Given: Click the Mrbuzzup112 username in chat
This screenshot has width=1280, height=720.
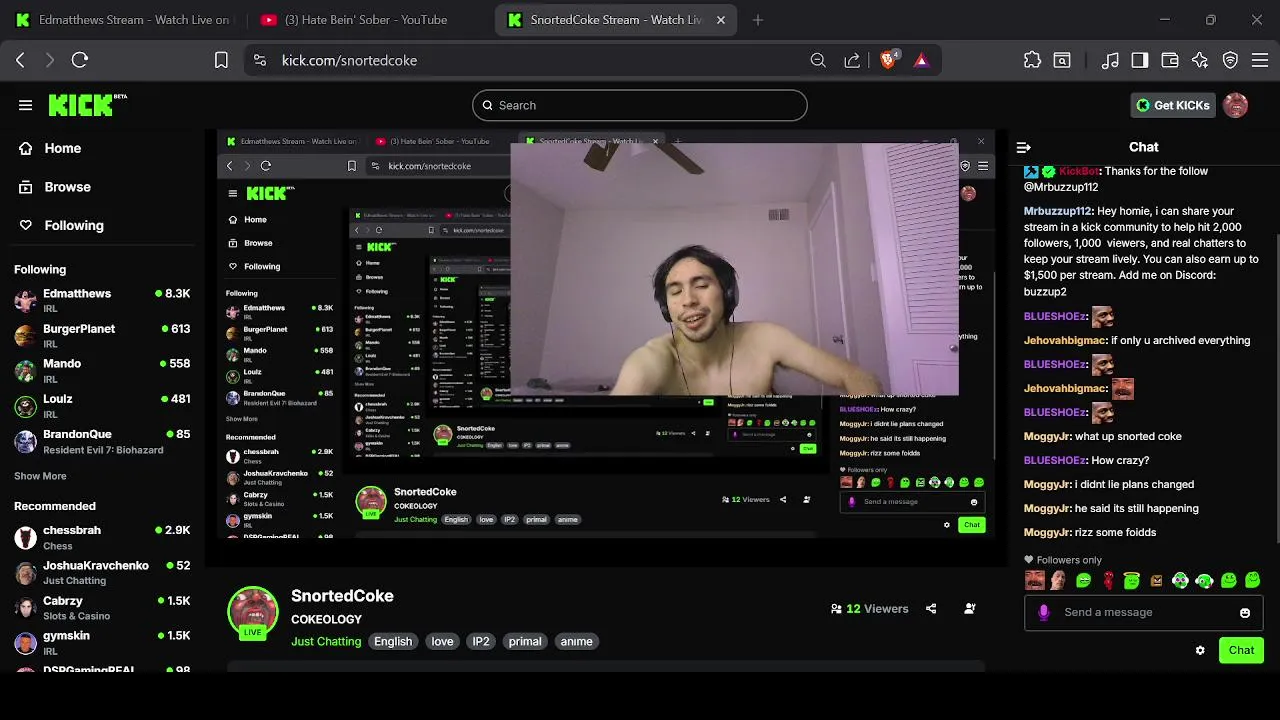Looking at the screenshot, I should 1057,211.
